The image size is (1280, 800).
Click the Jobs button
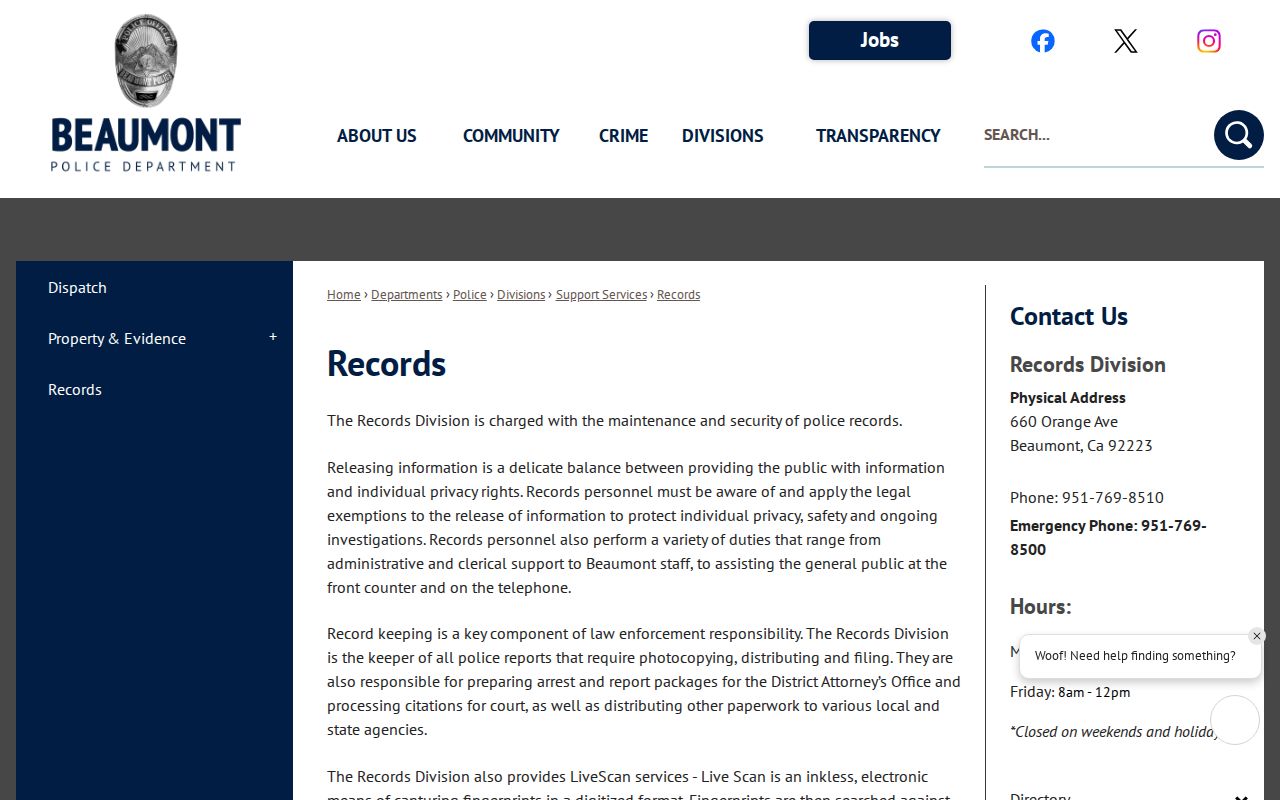pyautogui.click(x=880, y=40)
